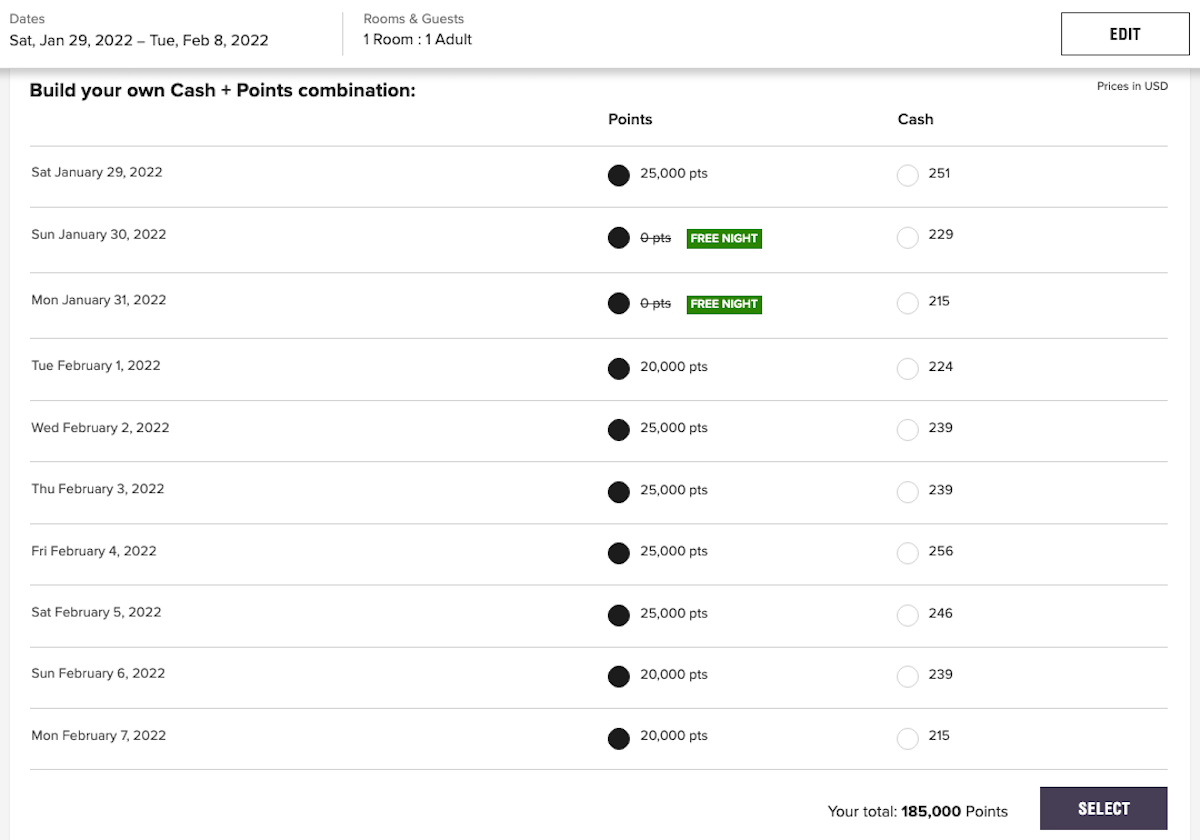1200x840 pixels.
Task: Pick cash price 215 for January 31
Action: pyautogui.click(x=907, y=303)
